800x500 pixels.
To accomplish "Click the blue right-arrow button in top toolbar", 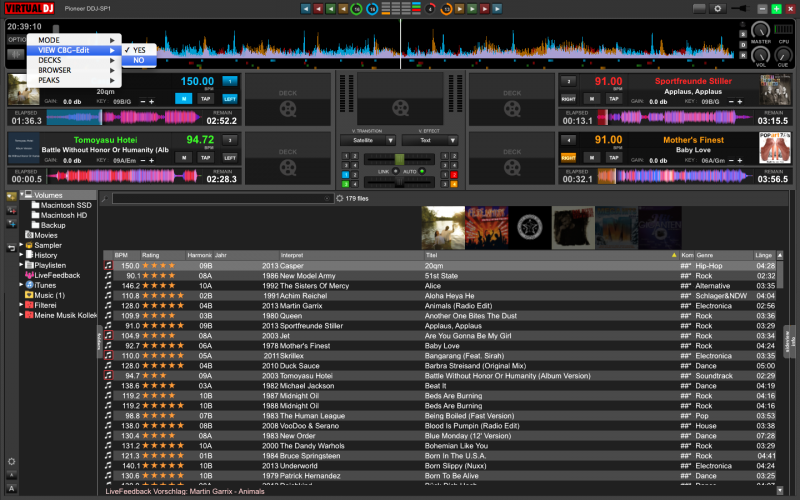I will pos(497,9).
